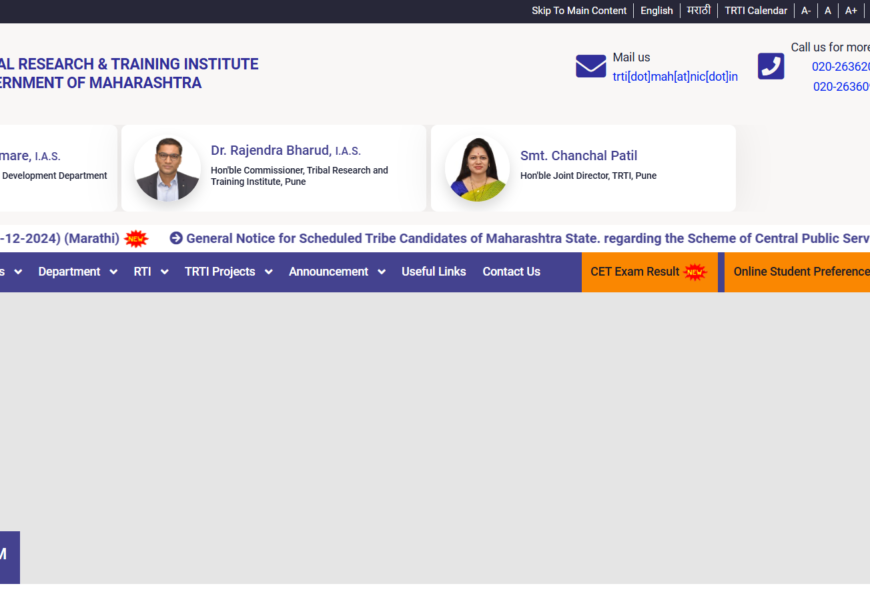Image resolution: width=870 pixels, height=600 pixels.
Task: Click the NEW badge beside Marathi notice
Action: 136,238
